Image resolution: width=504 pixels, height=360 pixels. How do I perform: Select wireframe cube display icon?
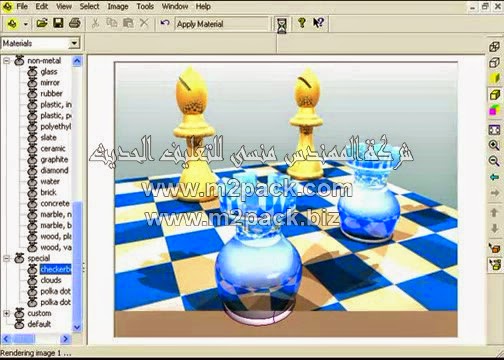click(x=494, y=47)
